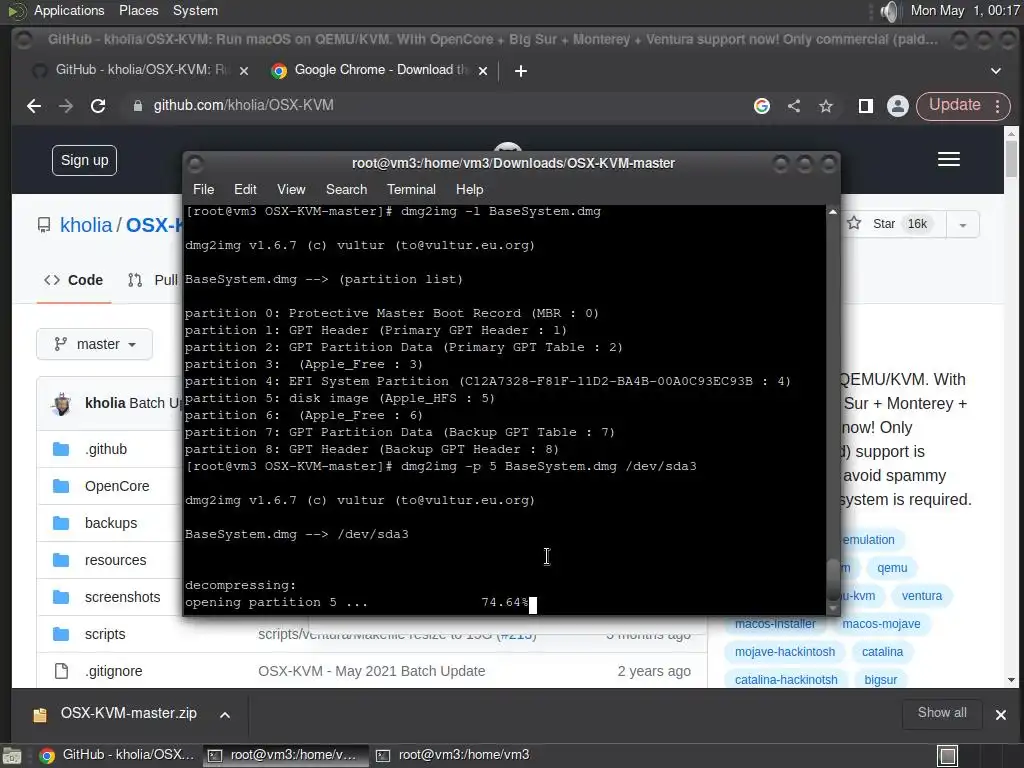This screenshot has width=1024, height=768.
Task: Open the Chrome profile avatar
Action: (898, 106)
